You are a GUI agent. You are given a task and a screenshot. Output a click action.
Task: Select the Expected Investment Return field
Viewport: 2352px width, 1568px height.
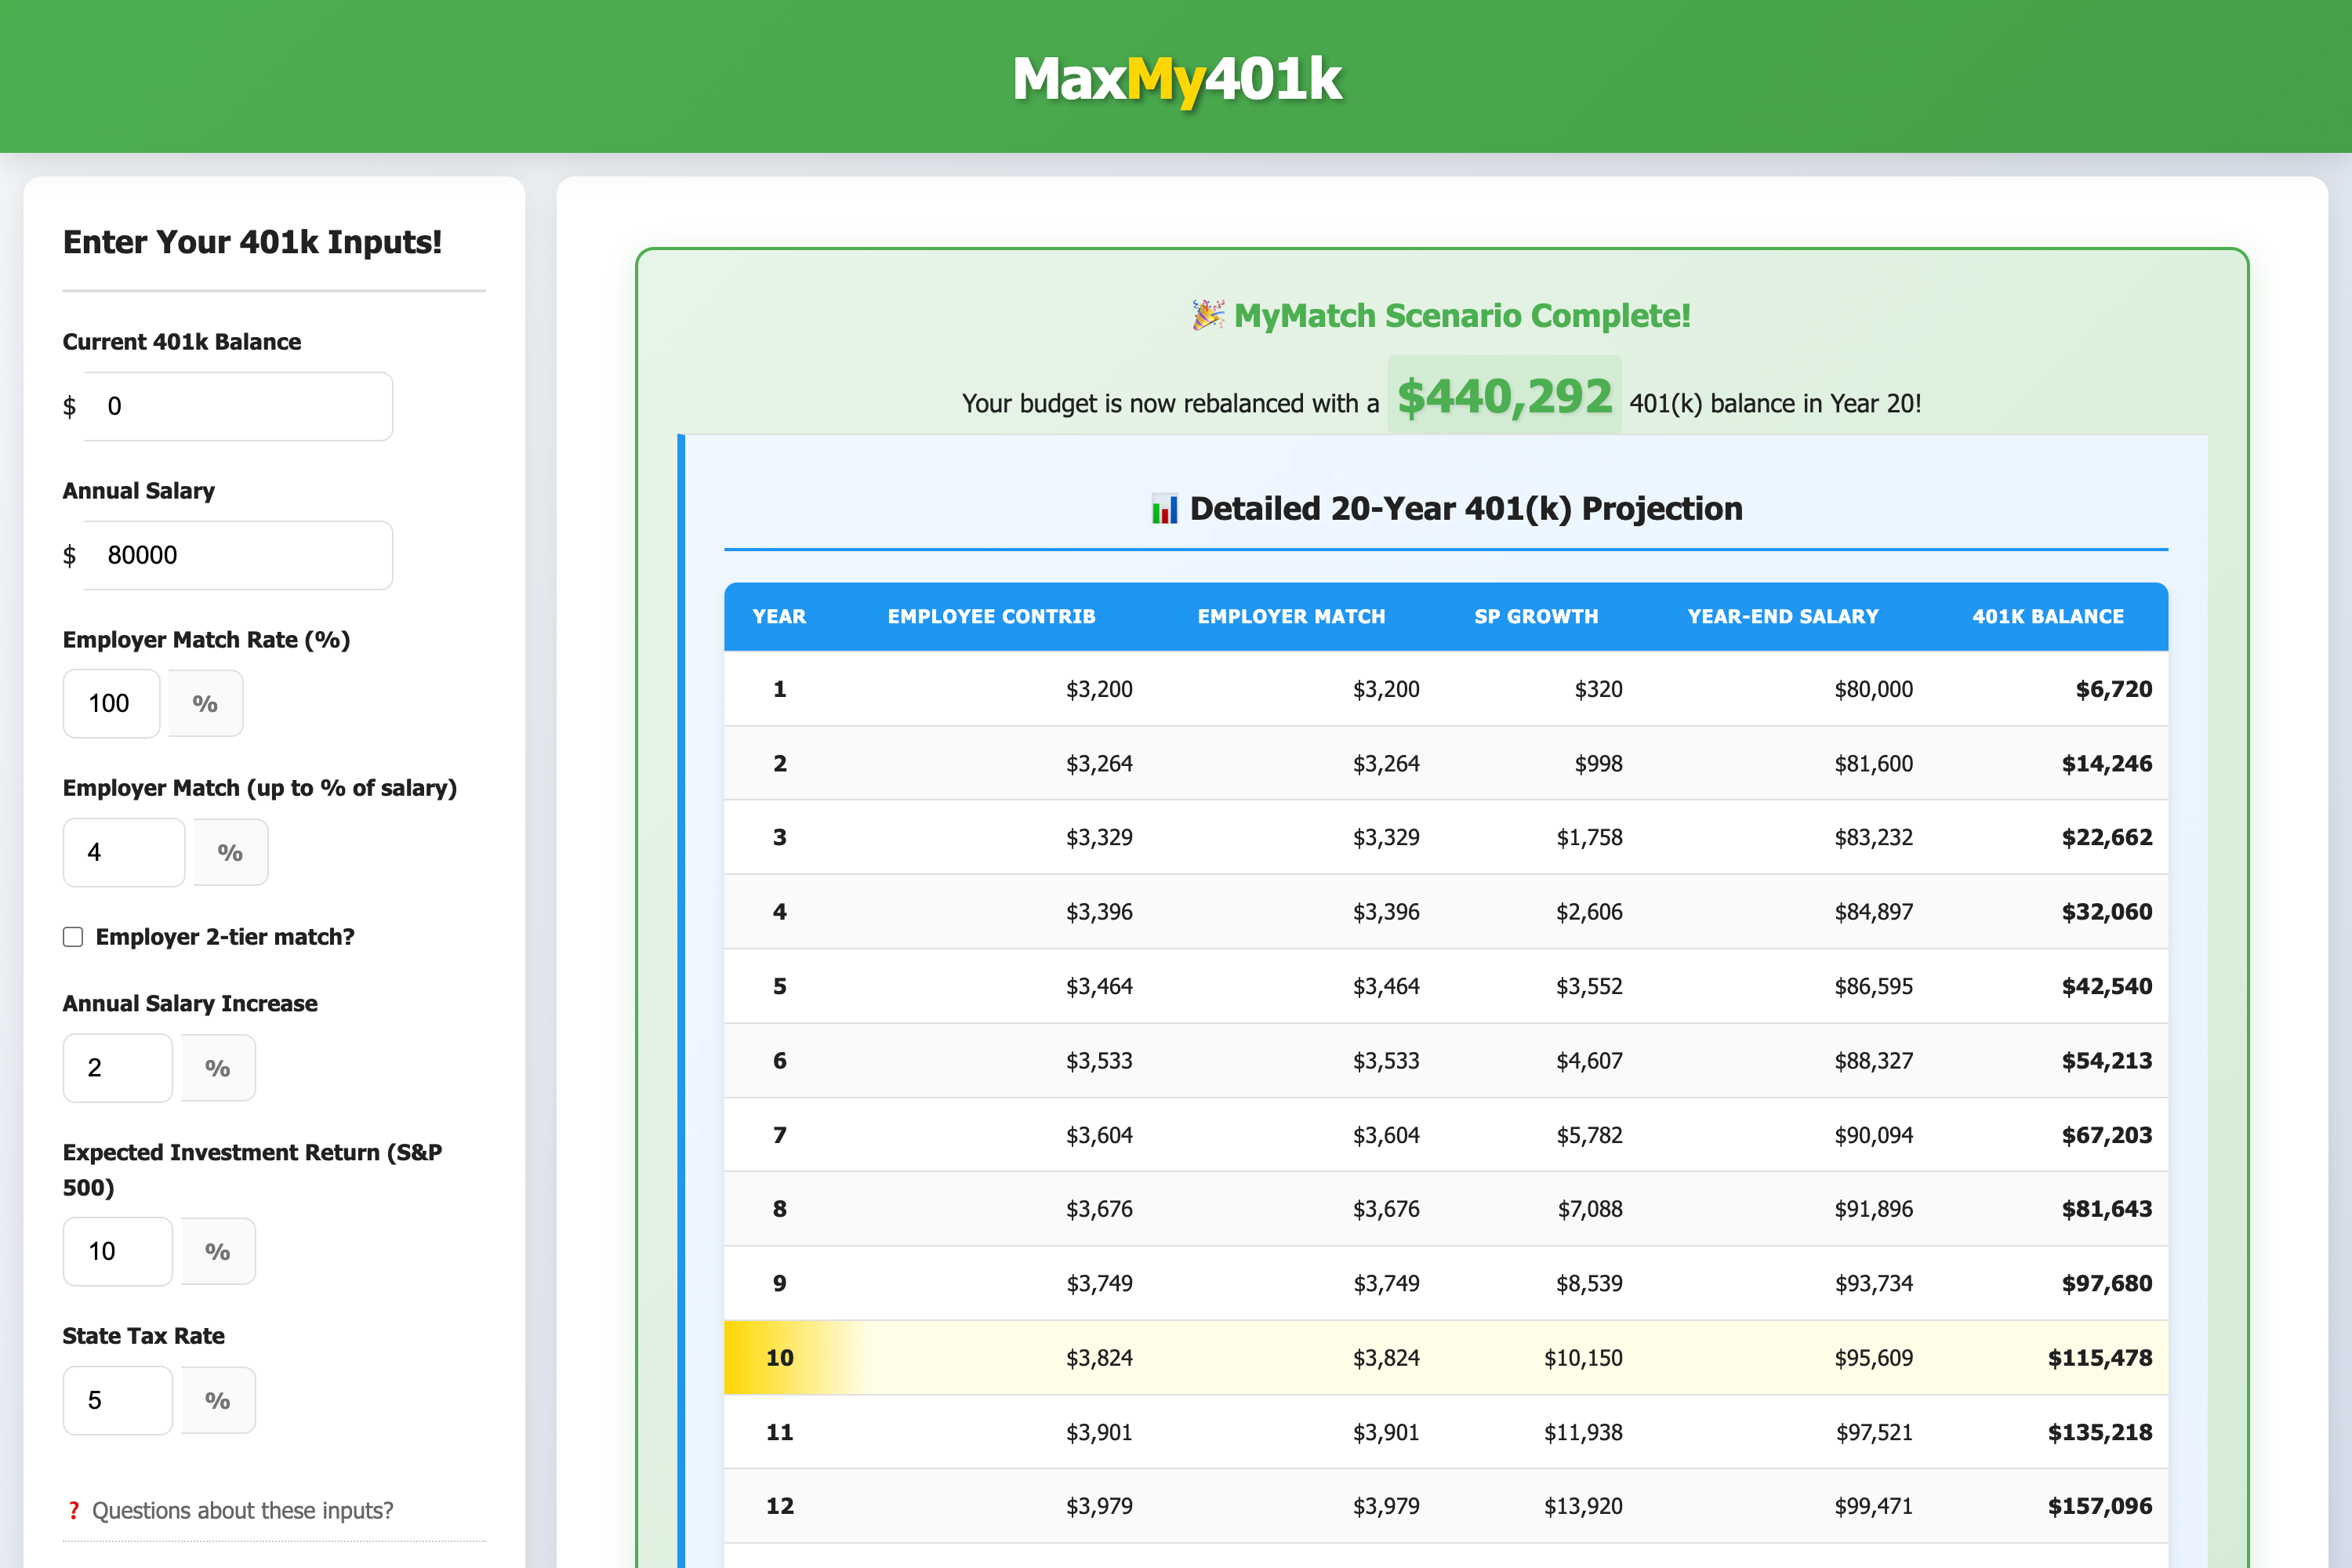tap(117, 1251)
